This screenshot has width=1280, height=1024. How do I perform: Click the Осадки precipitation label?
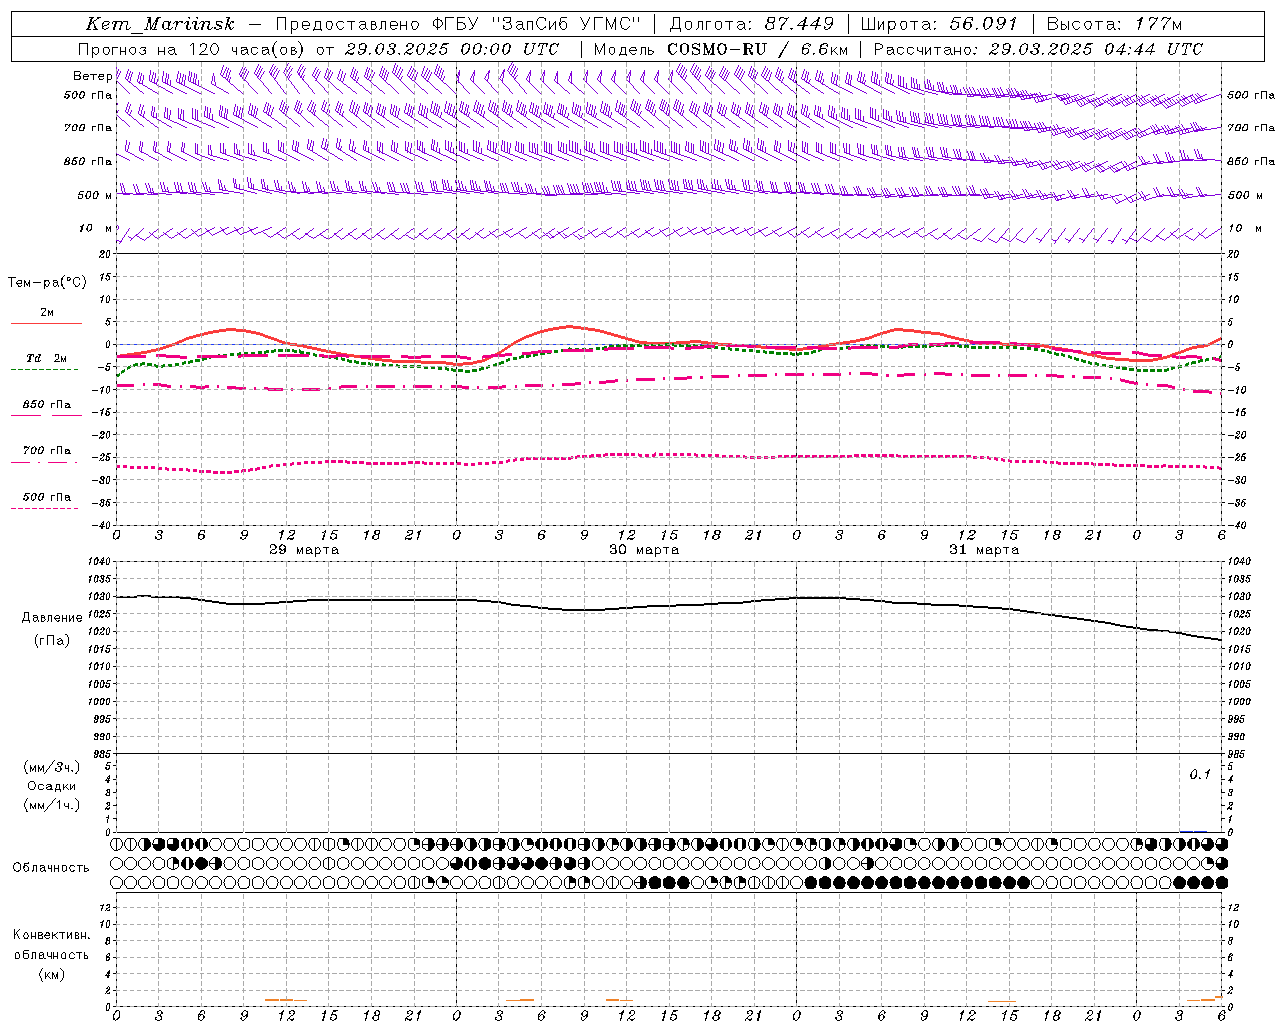tap(52, 786)
